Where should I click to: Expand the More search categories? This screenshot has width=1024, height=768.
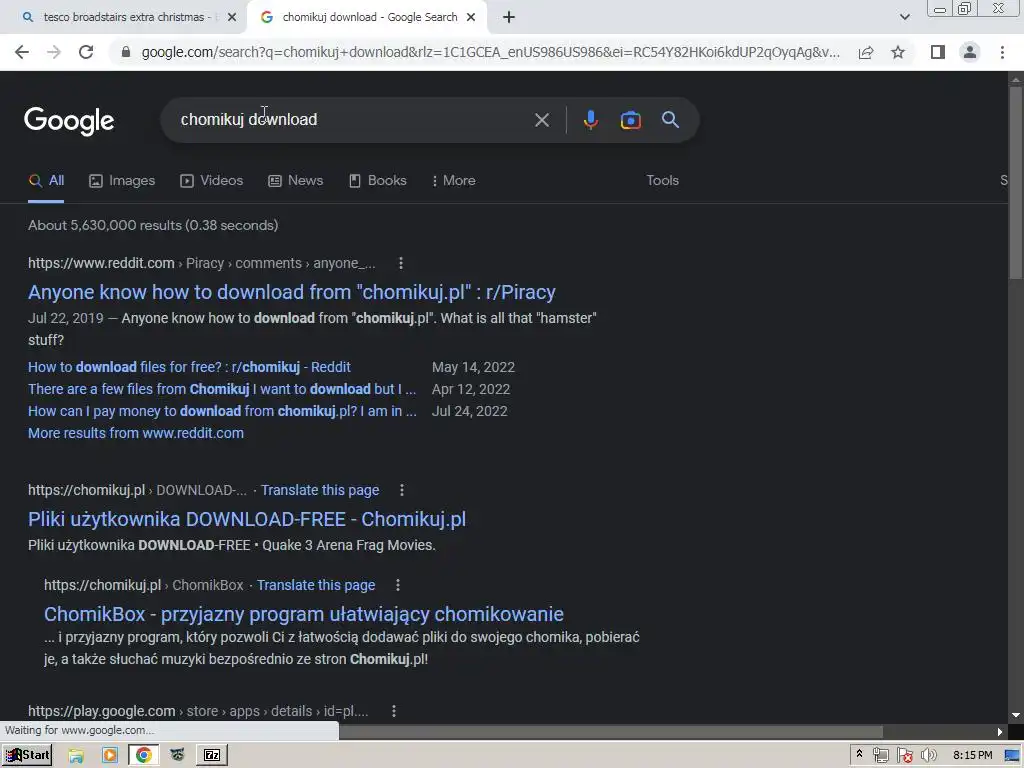454,181
